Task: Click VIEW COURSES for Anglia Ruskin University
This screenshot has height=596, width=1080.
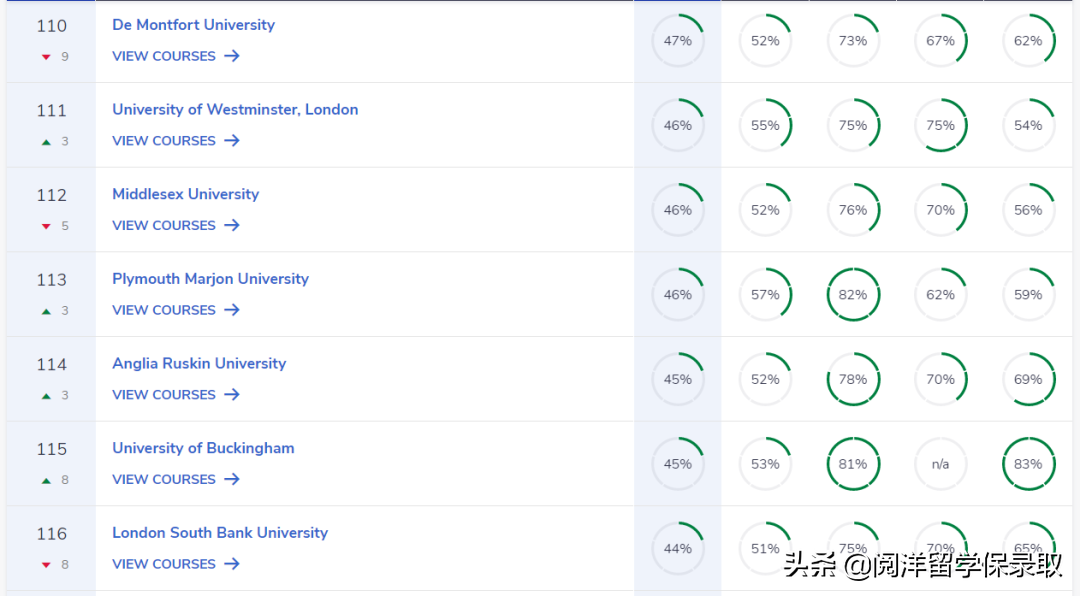Action: 163,394
